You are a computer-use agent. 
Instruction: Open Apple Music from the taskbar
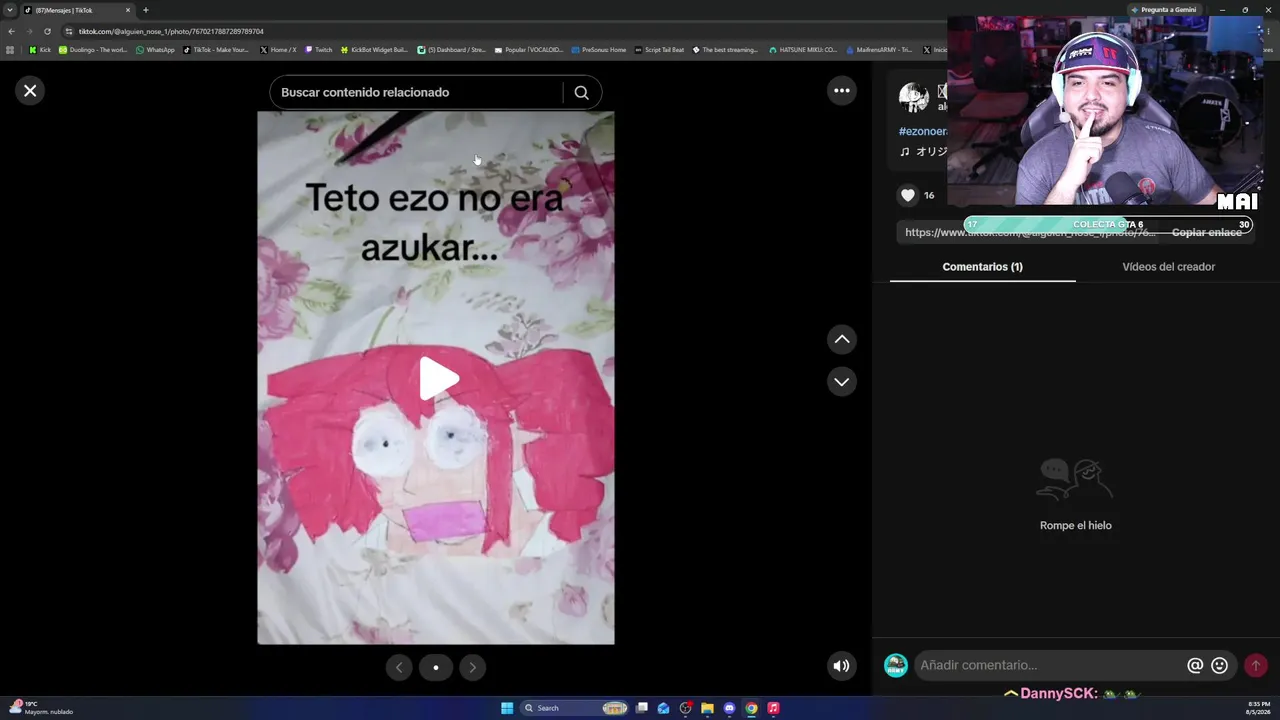pyautogui.click(x=773, y=708)
